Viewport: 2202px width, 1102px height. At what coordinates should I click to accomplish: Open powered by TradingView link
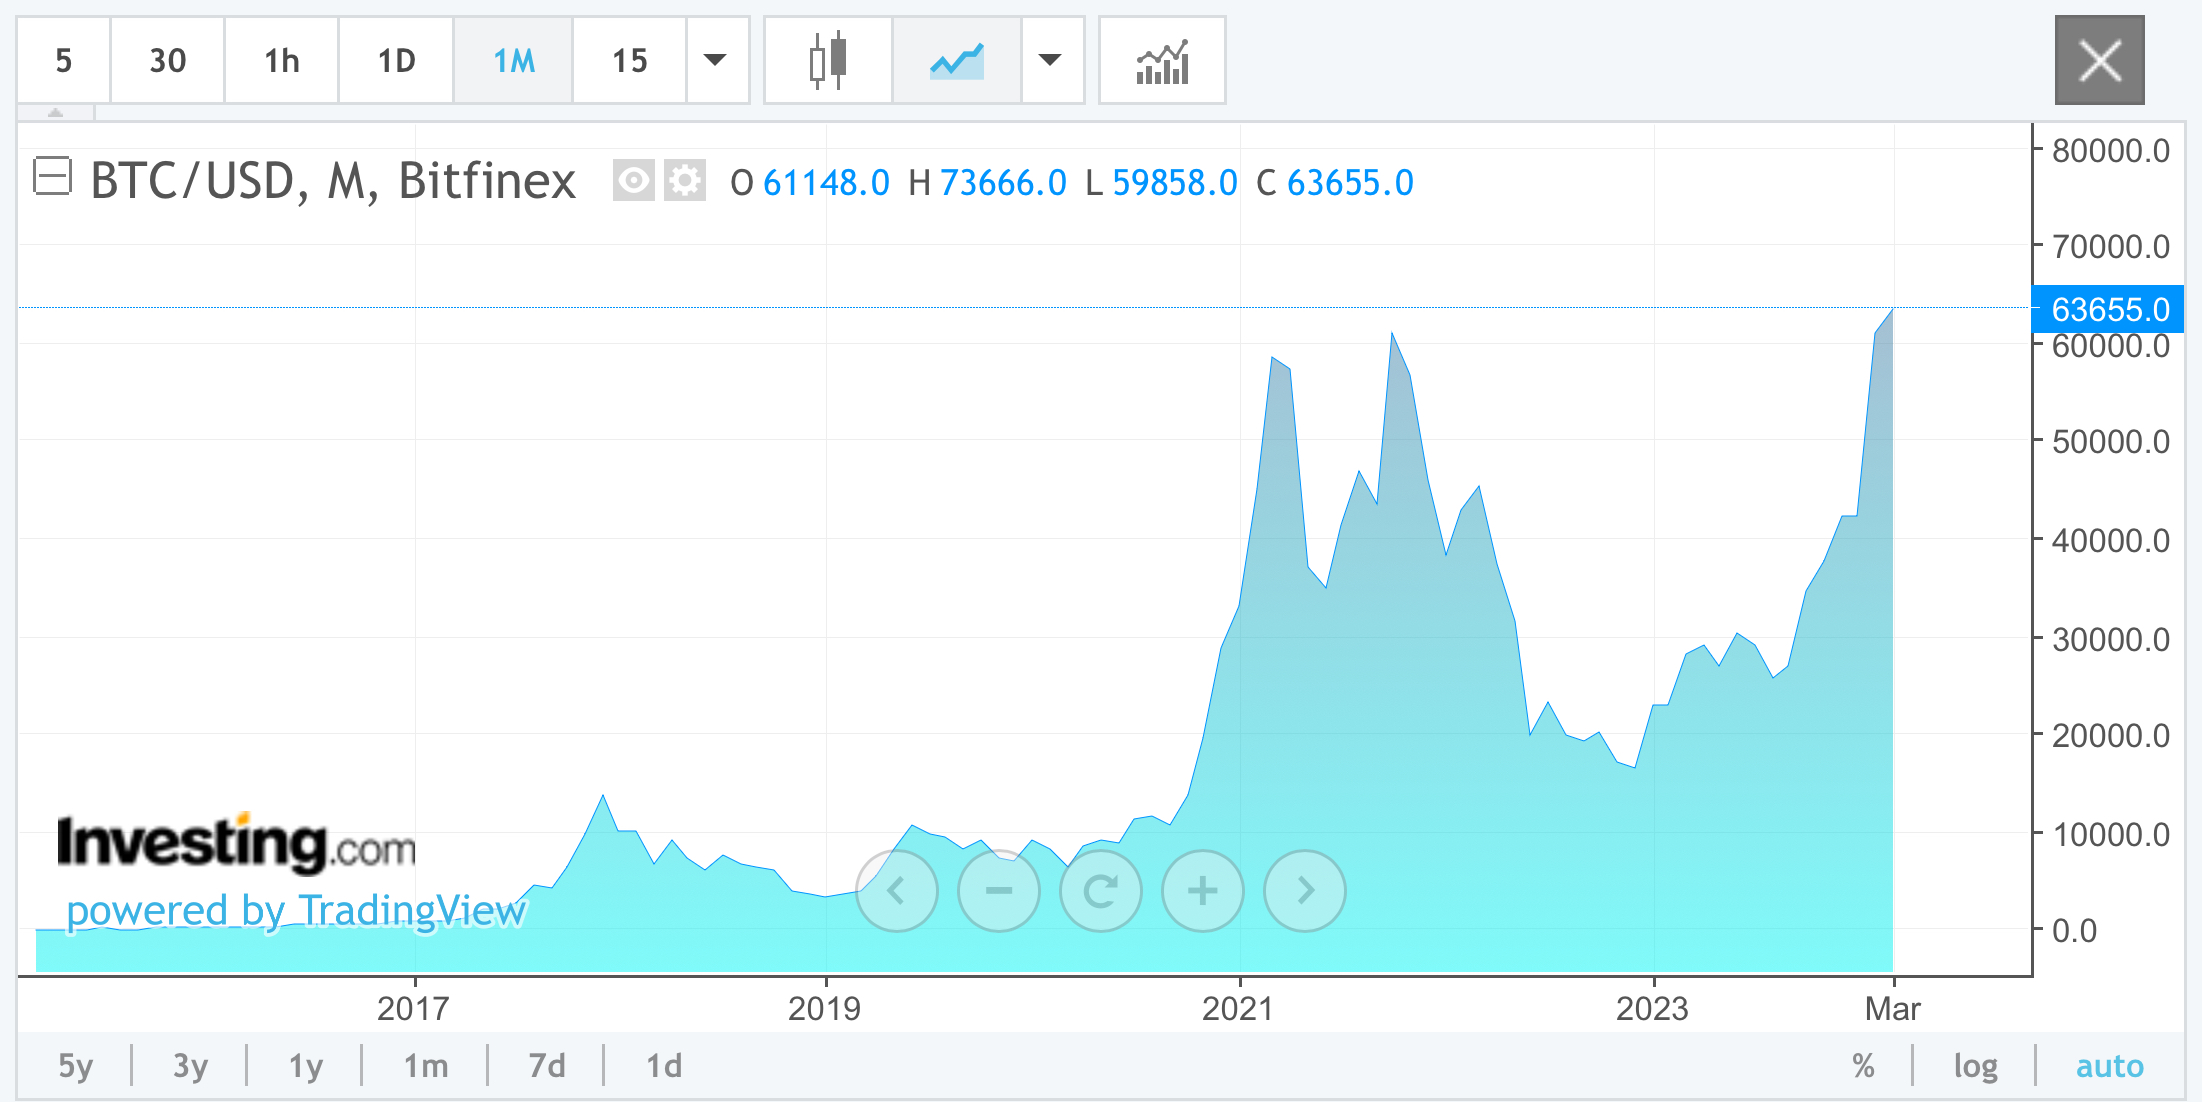point(296,910)
